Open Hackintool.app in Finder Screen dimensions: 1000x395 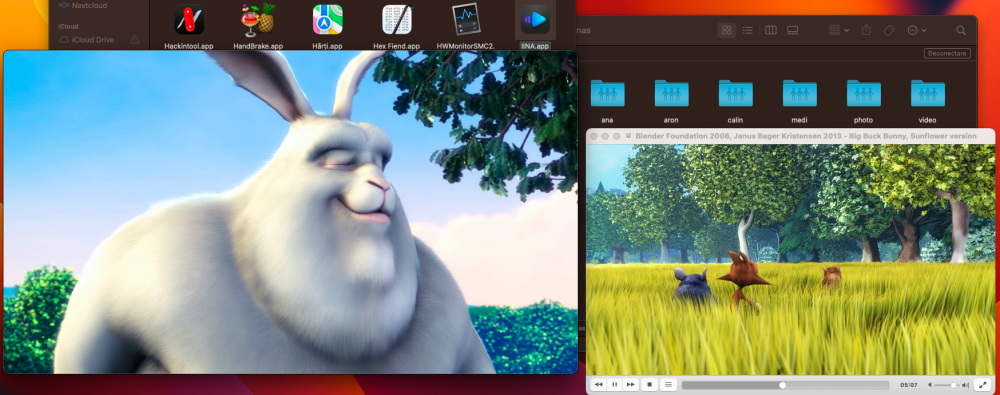point(189,20)
